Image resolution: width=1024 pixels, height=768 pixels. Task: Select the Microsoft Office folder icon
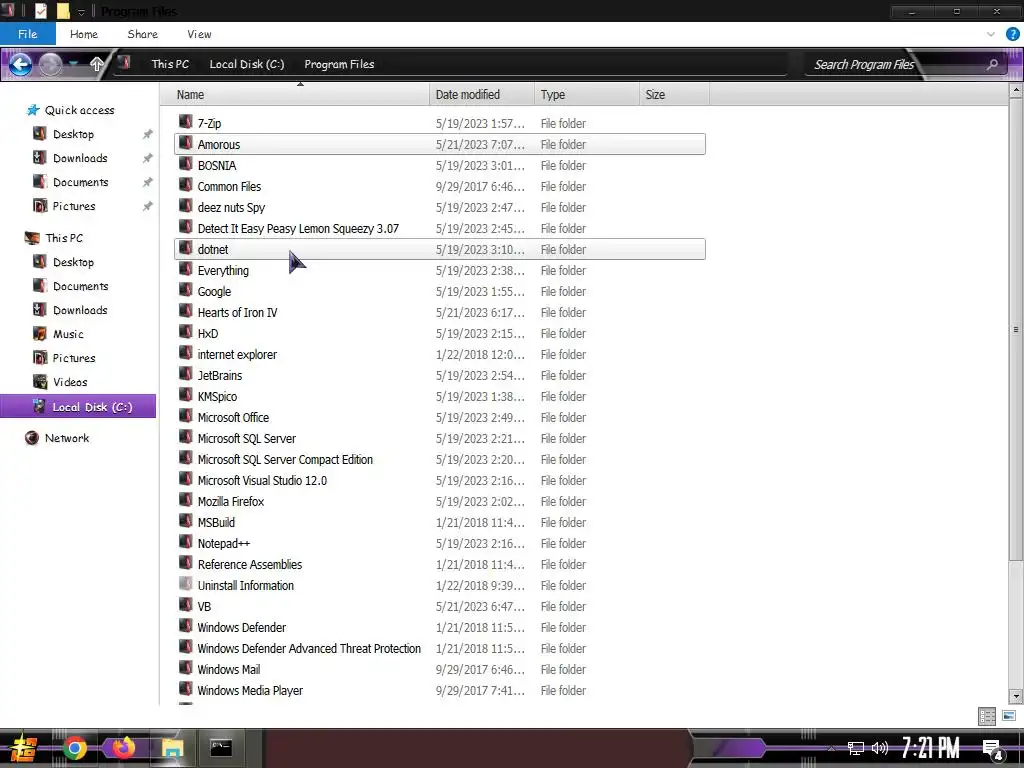pyautogui.click(x=185, y=416)
